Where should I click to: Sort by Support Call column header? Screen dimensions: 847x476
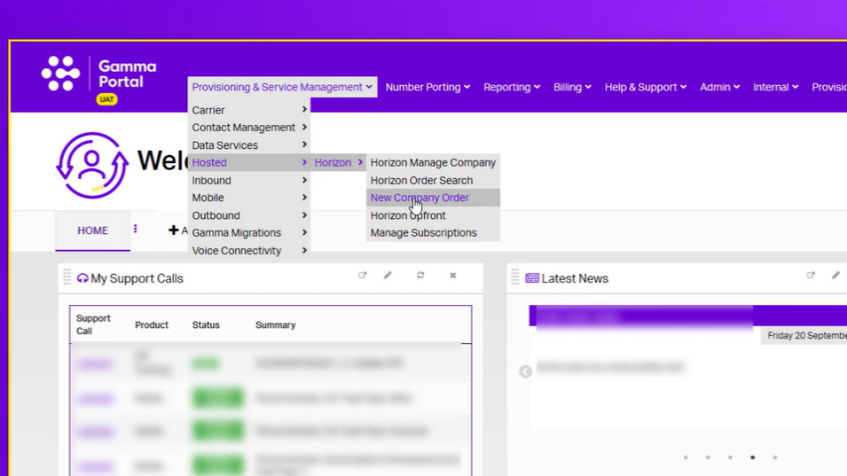pyautogui.click(x=93, y=324)
